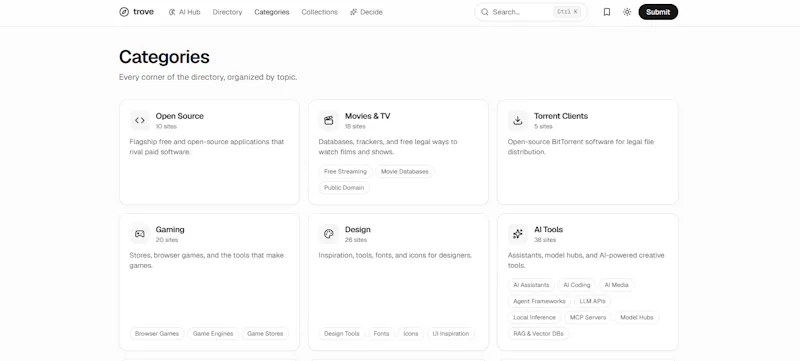Click the '20 sites' count text

pos(166,240)
